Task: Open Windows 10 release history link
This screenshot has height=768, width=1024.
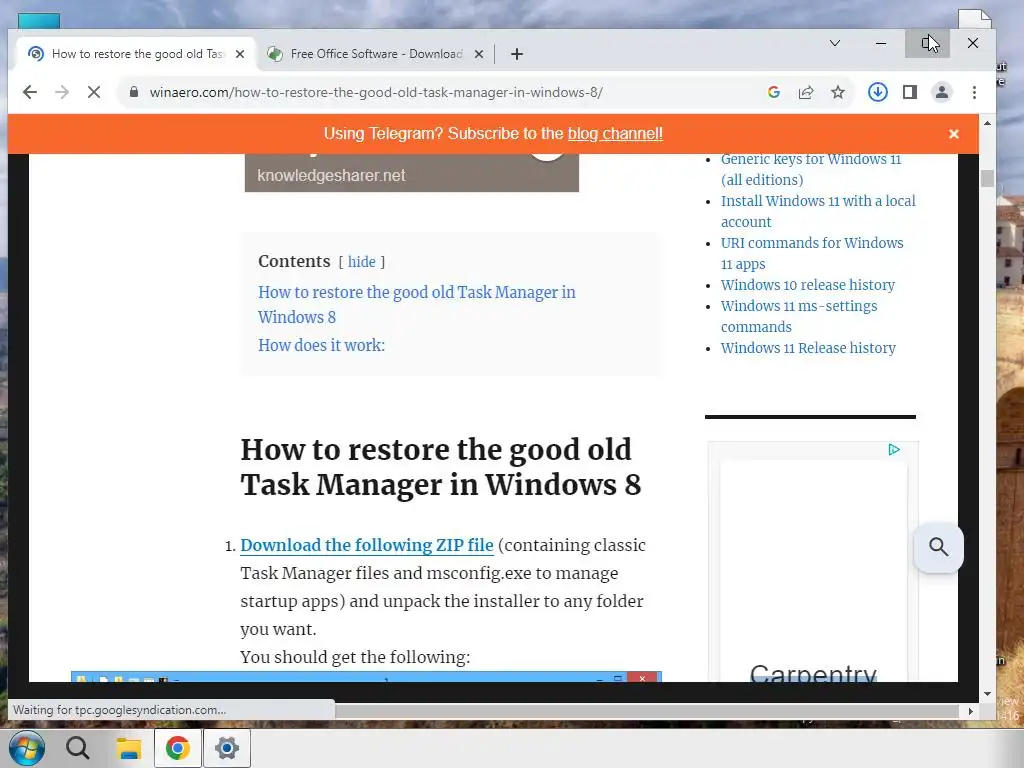Action: pyautogui.click(x=808, y=285)
